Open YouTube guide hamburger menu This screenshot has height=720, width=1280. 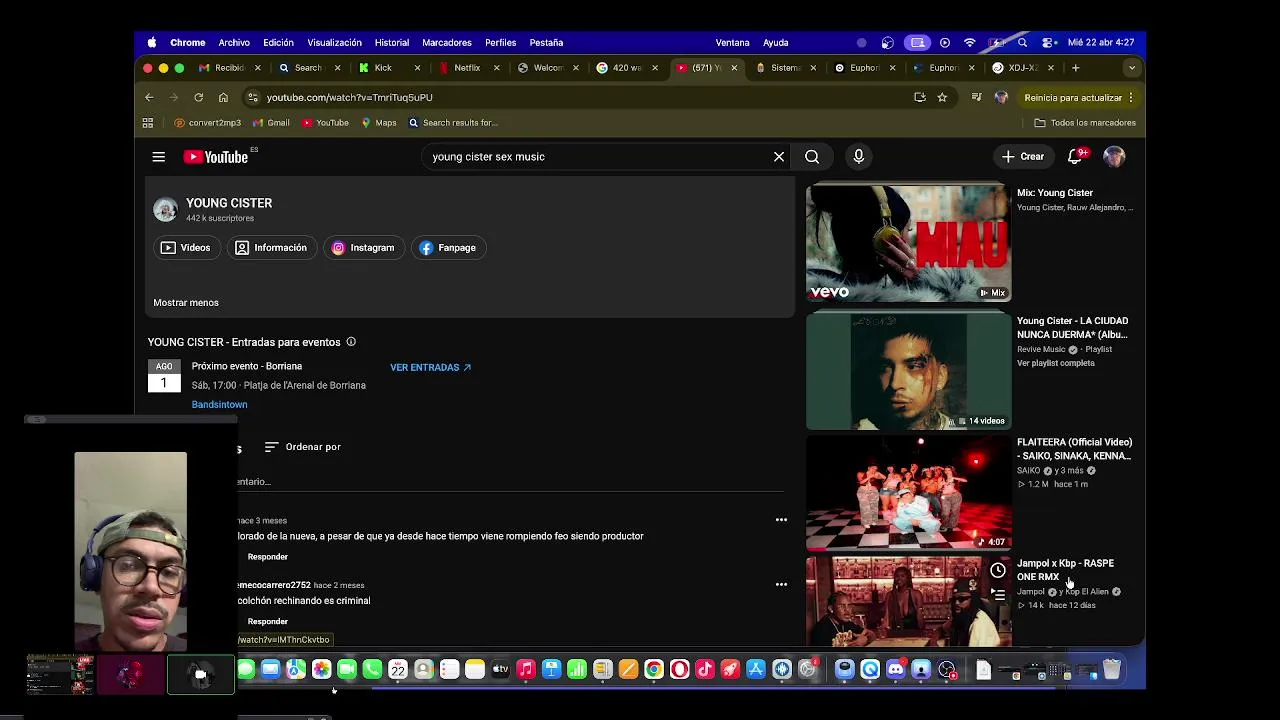coord(158,157)
